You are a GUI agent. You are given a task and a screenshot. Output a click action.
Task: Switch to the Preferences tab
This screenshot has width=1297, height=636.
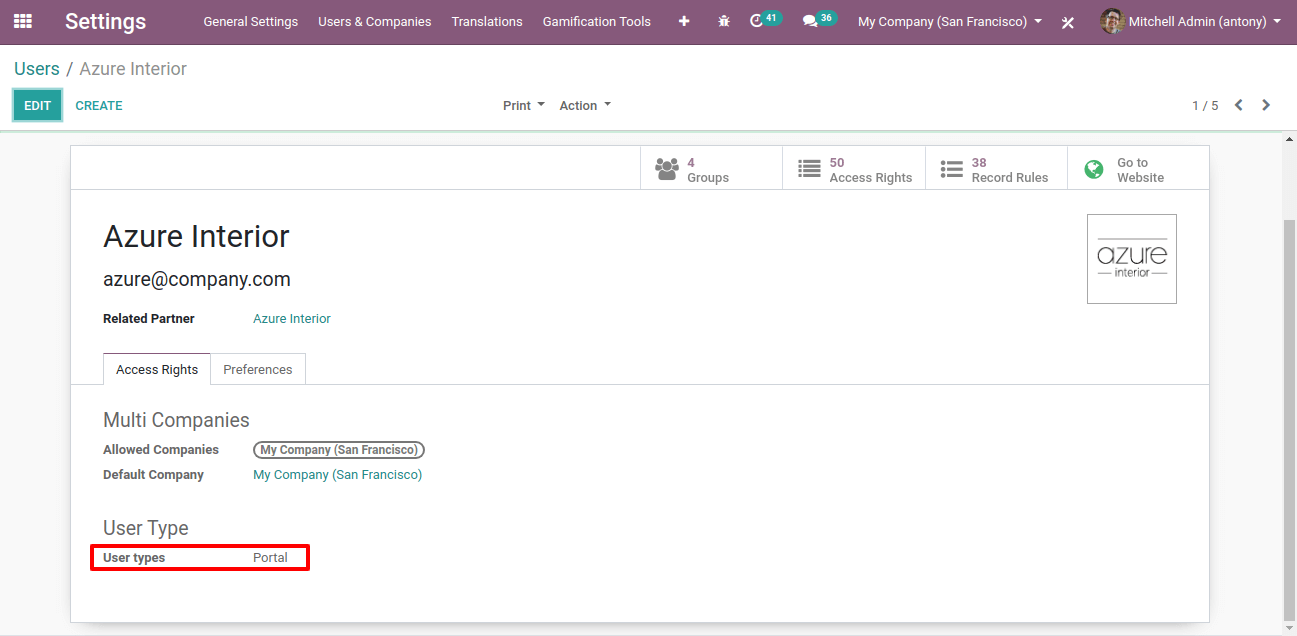tap(258, 369)
